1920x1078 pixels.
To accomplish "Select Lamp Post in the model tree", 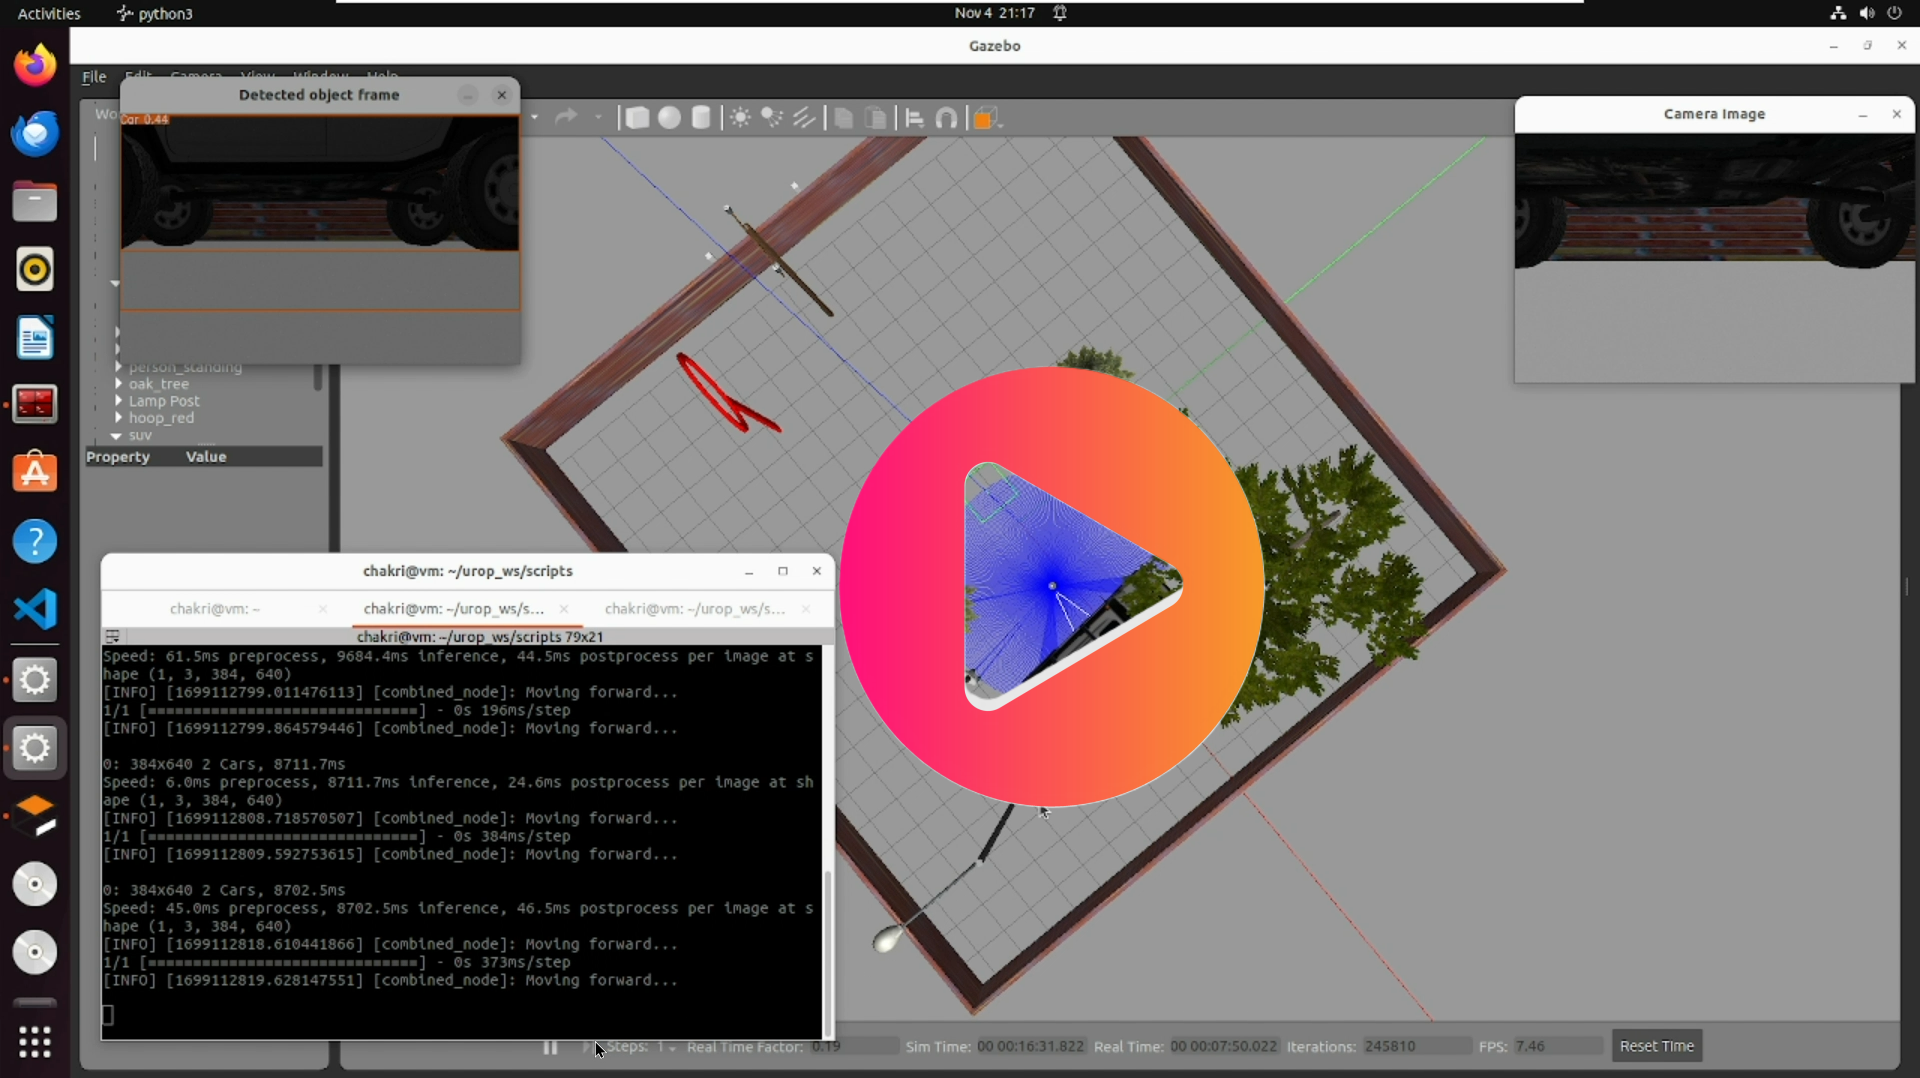I will pos(164,401).
